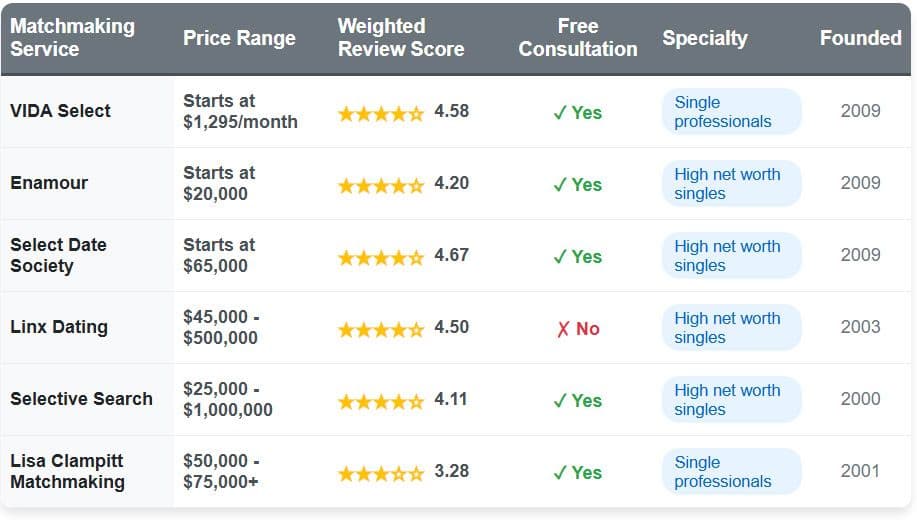Click the High net worth singles tag for Enamour
Screen dimensions: 917x520
731,184
